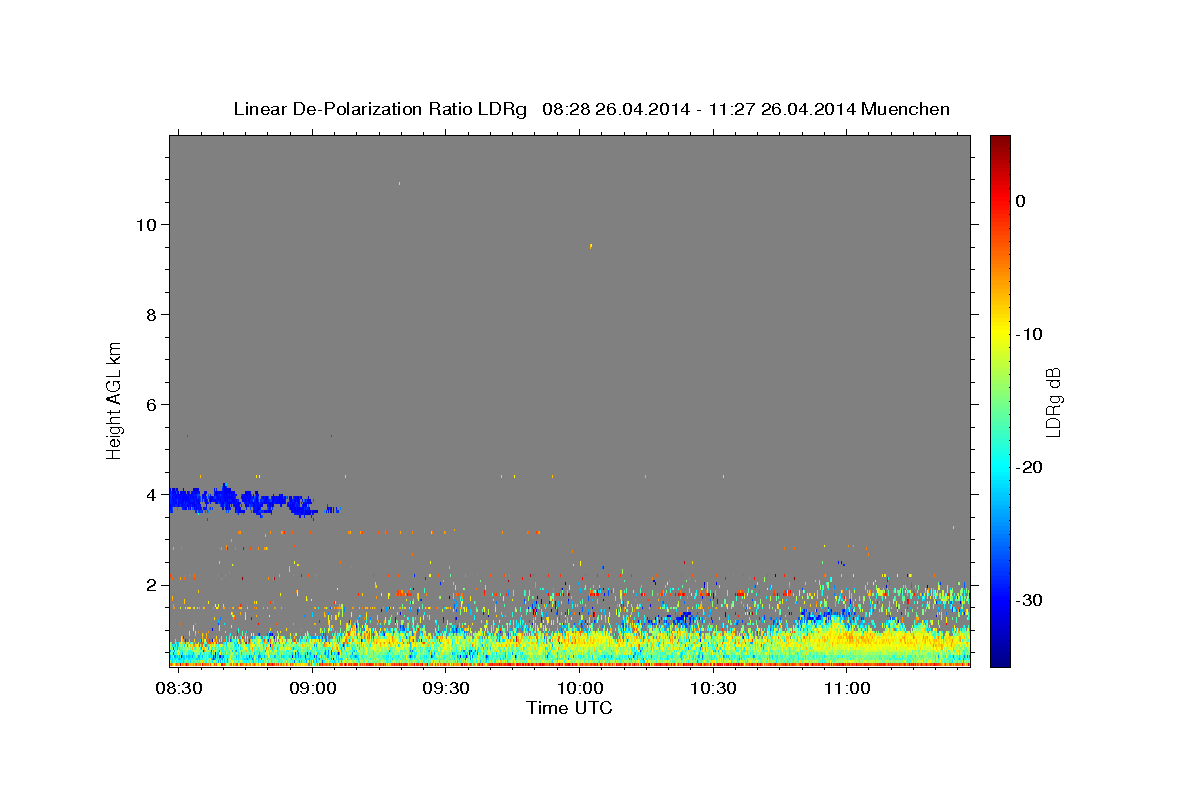This screenshot has width=1200, height=800.
Task: Click the colorbar value -10
Action: pyautogui.click(x=1029, y=334)
